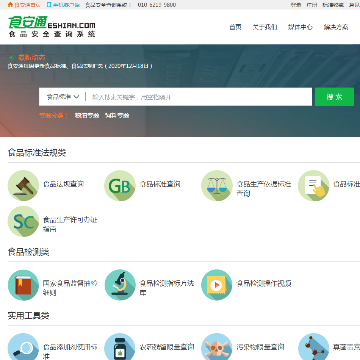Click the 食品生产许可办证指南 text link

70,224
